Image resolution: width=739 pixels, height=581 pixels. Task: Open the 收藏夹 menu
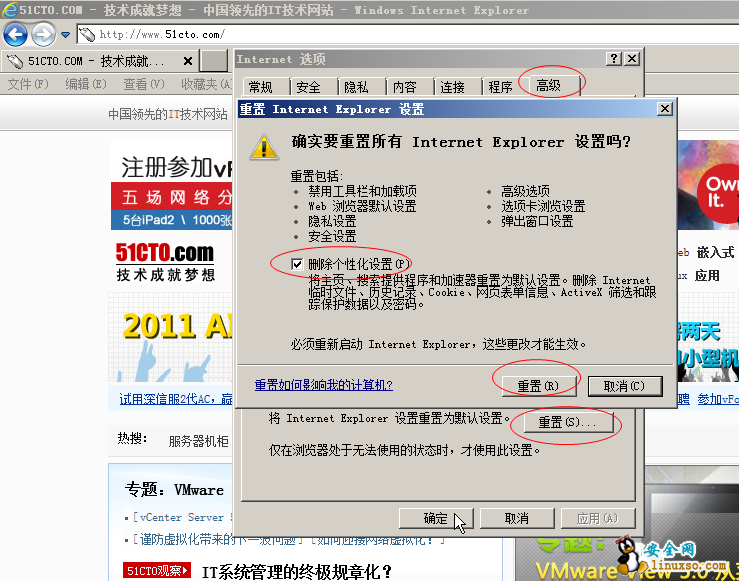(x=206, y=84)
